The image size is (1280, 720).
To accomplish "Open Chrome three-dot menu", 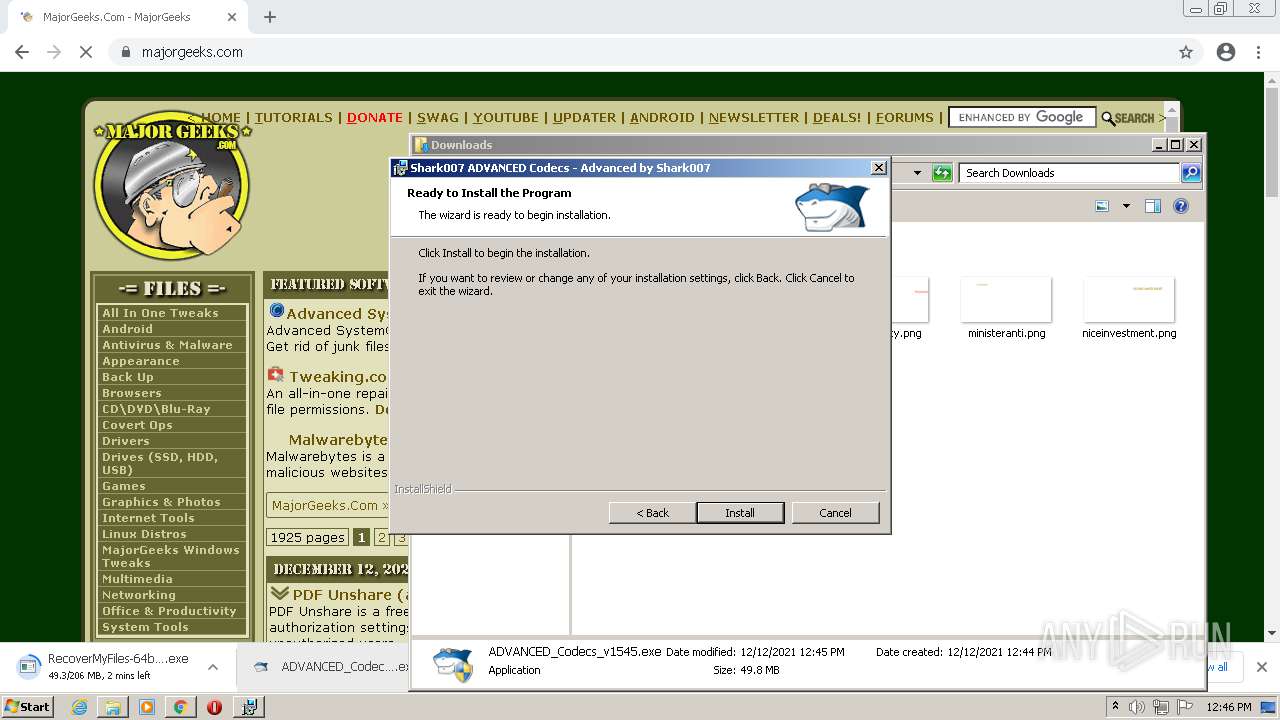I will [1258, 52].
